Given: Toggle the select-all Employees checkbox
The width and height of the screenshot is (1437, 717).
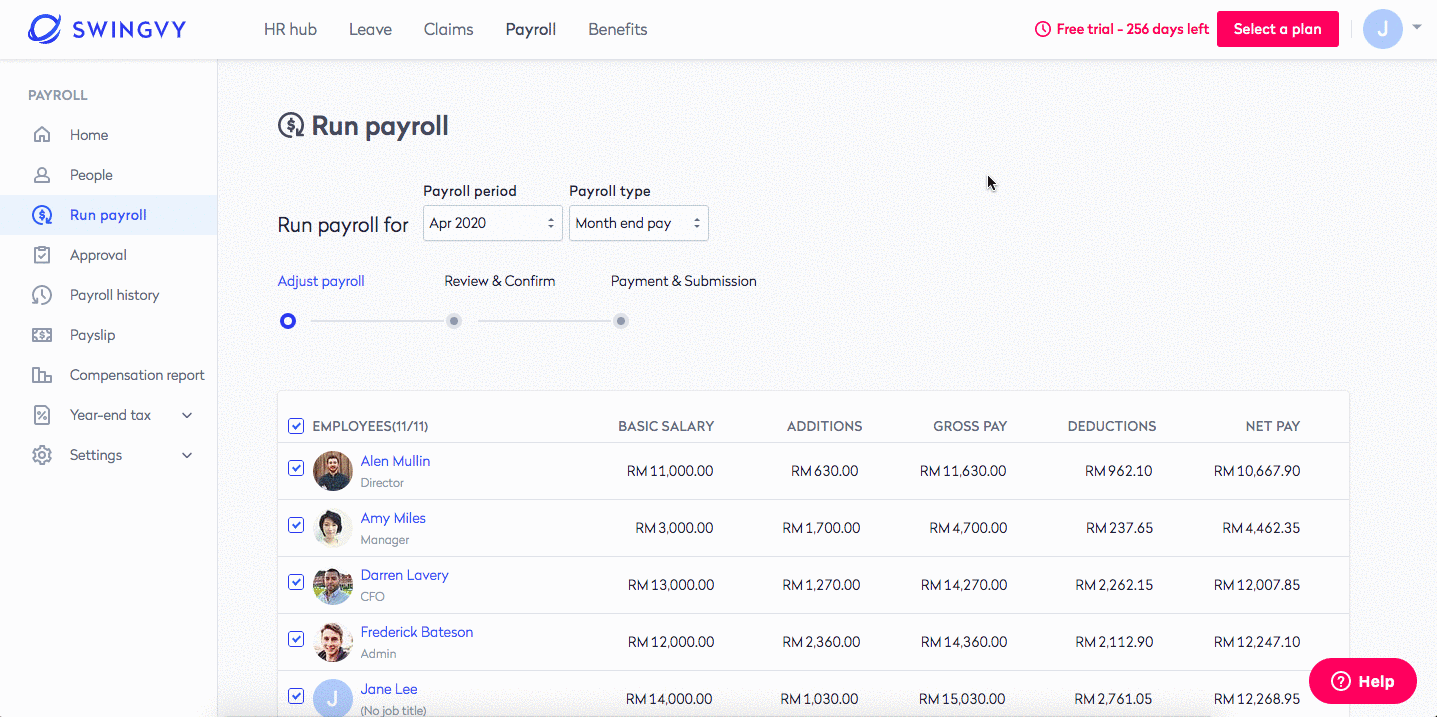Looking at the screenshot, I should tap(296, 426).
